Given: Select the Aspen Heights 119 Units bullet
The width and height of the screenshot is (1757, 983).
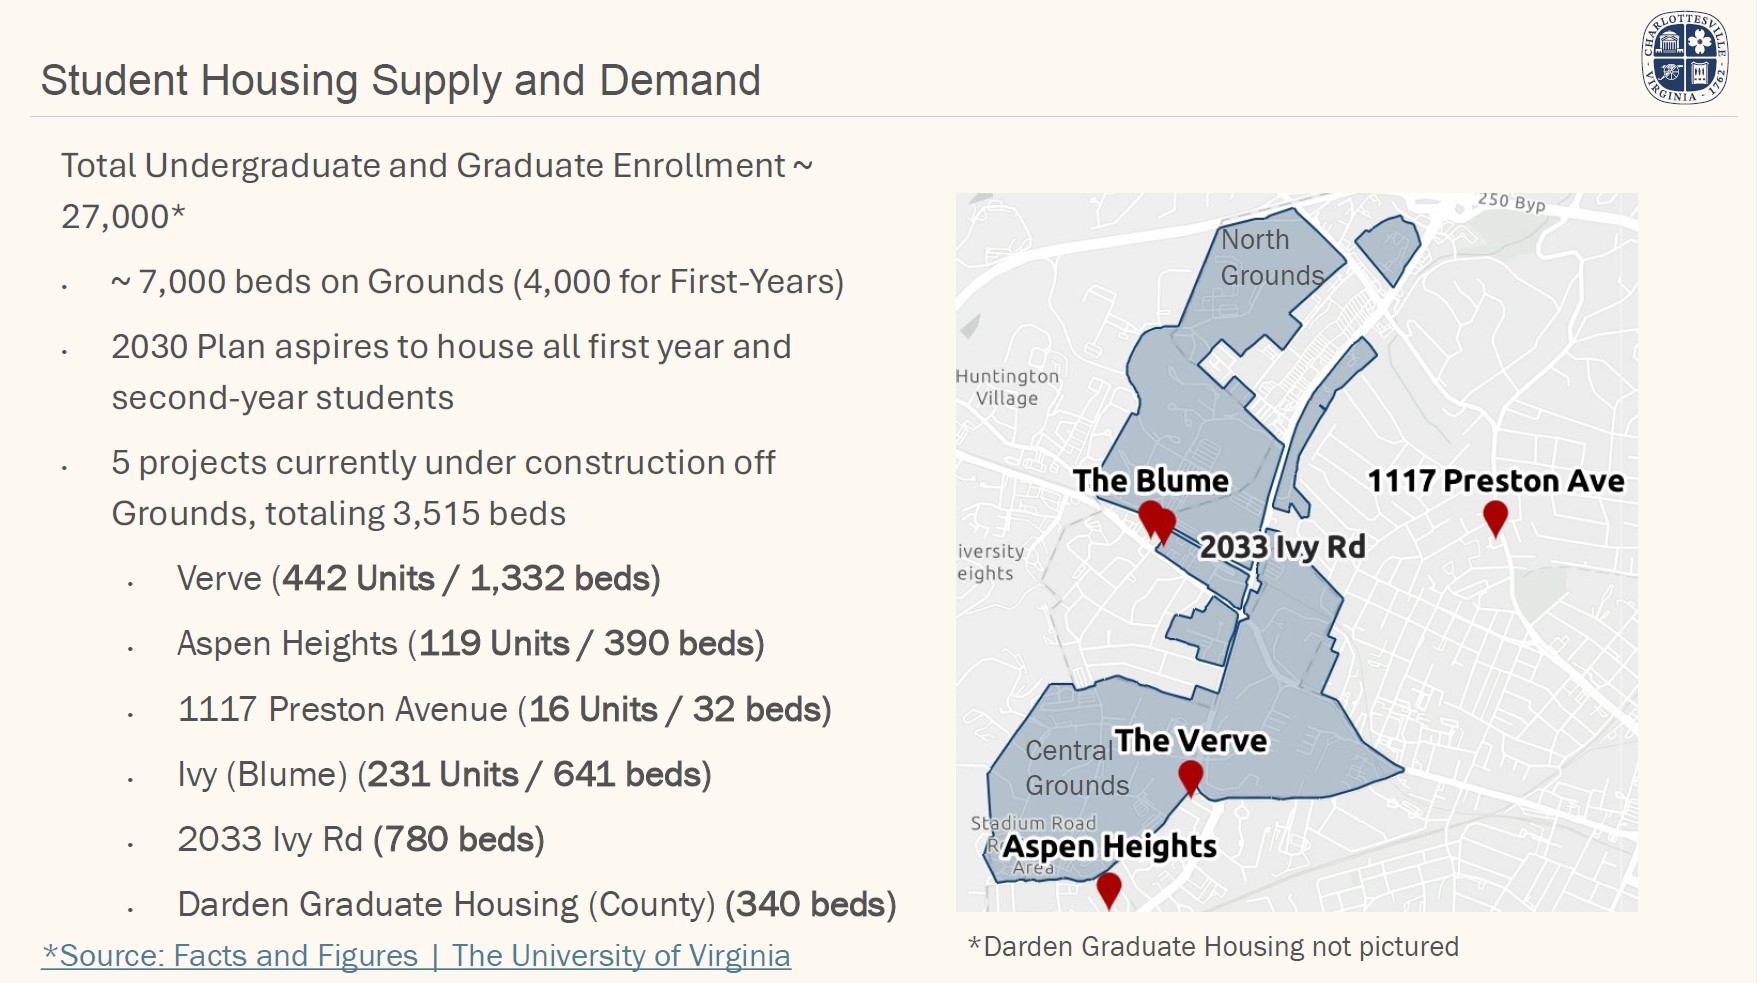Looking at the screenshot, I should click(x=470, y=644).
